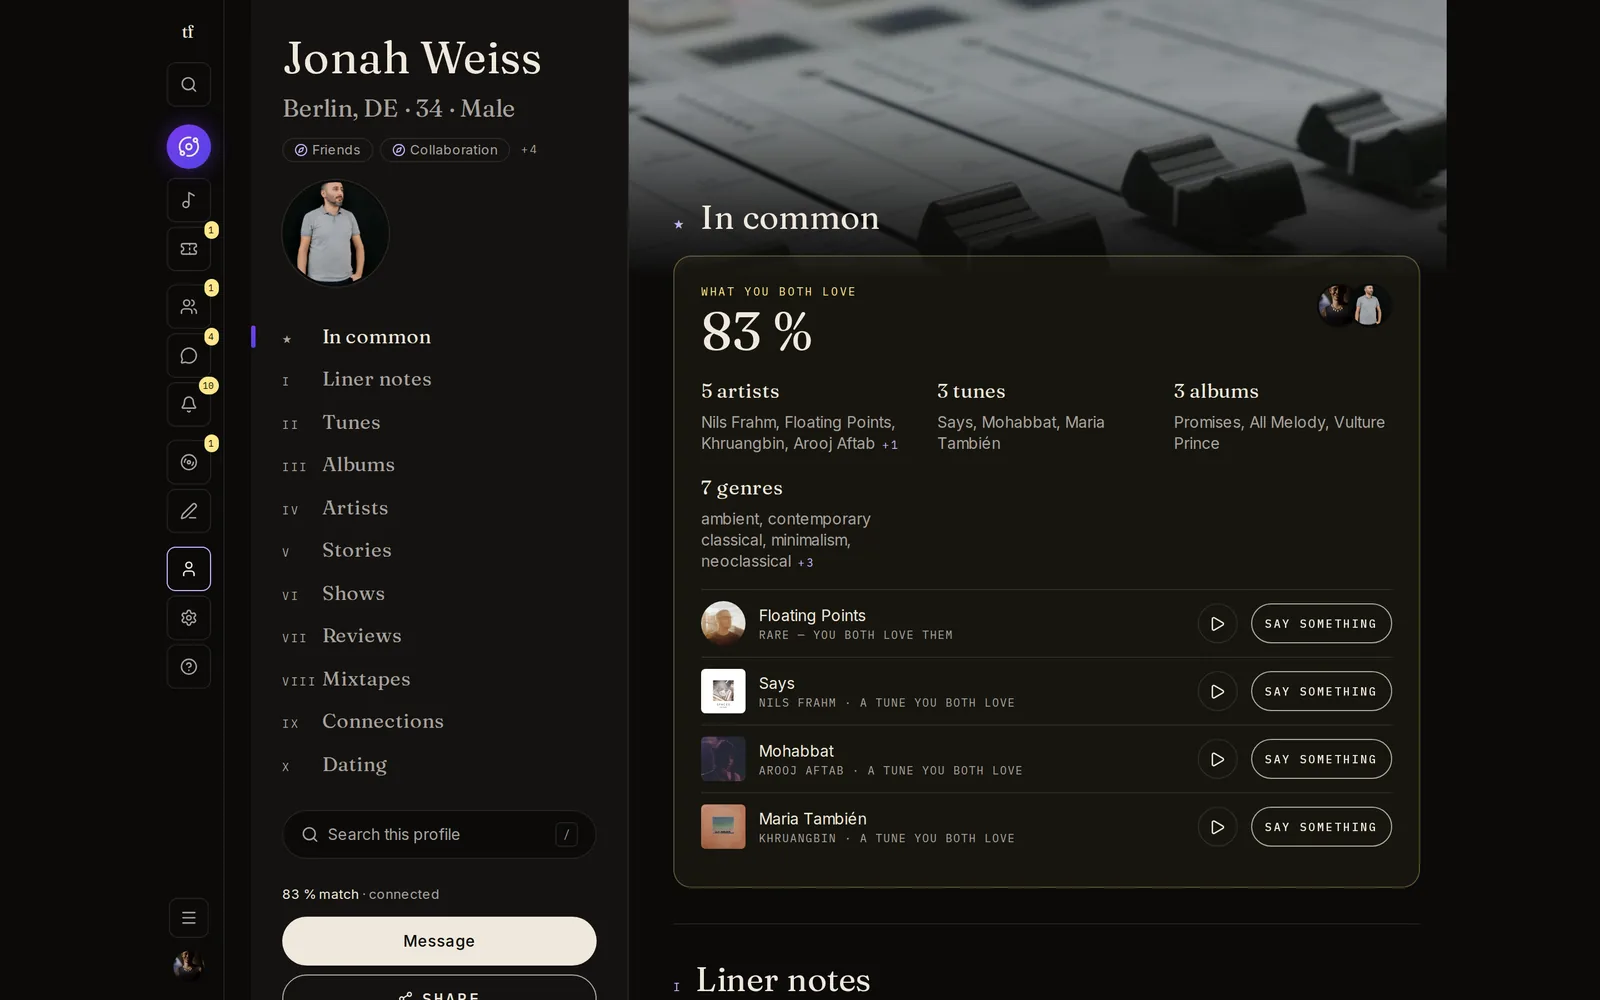This screenshot has height=1000, width=1600.
Task: Open Jonah Weiss profile photo
Action: tap(335, 233)
